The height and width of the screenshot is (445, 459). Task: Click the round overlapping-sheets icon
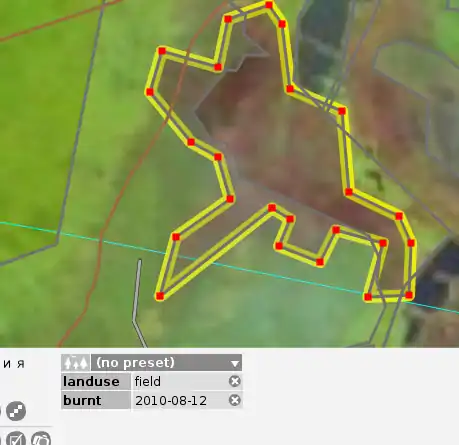(x=41, y=439)
